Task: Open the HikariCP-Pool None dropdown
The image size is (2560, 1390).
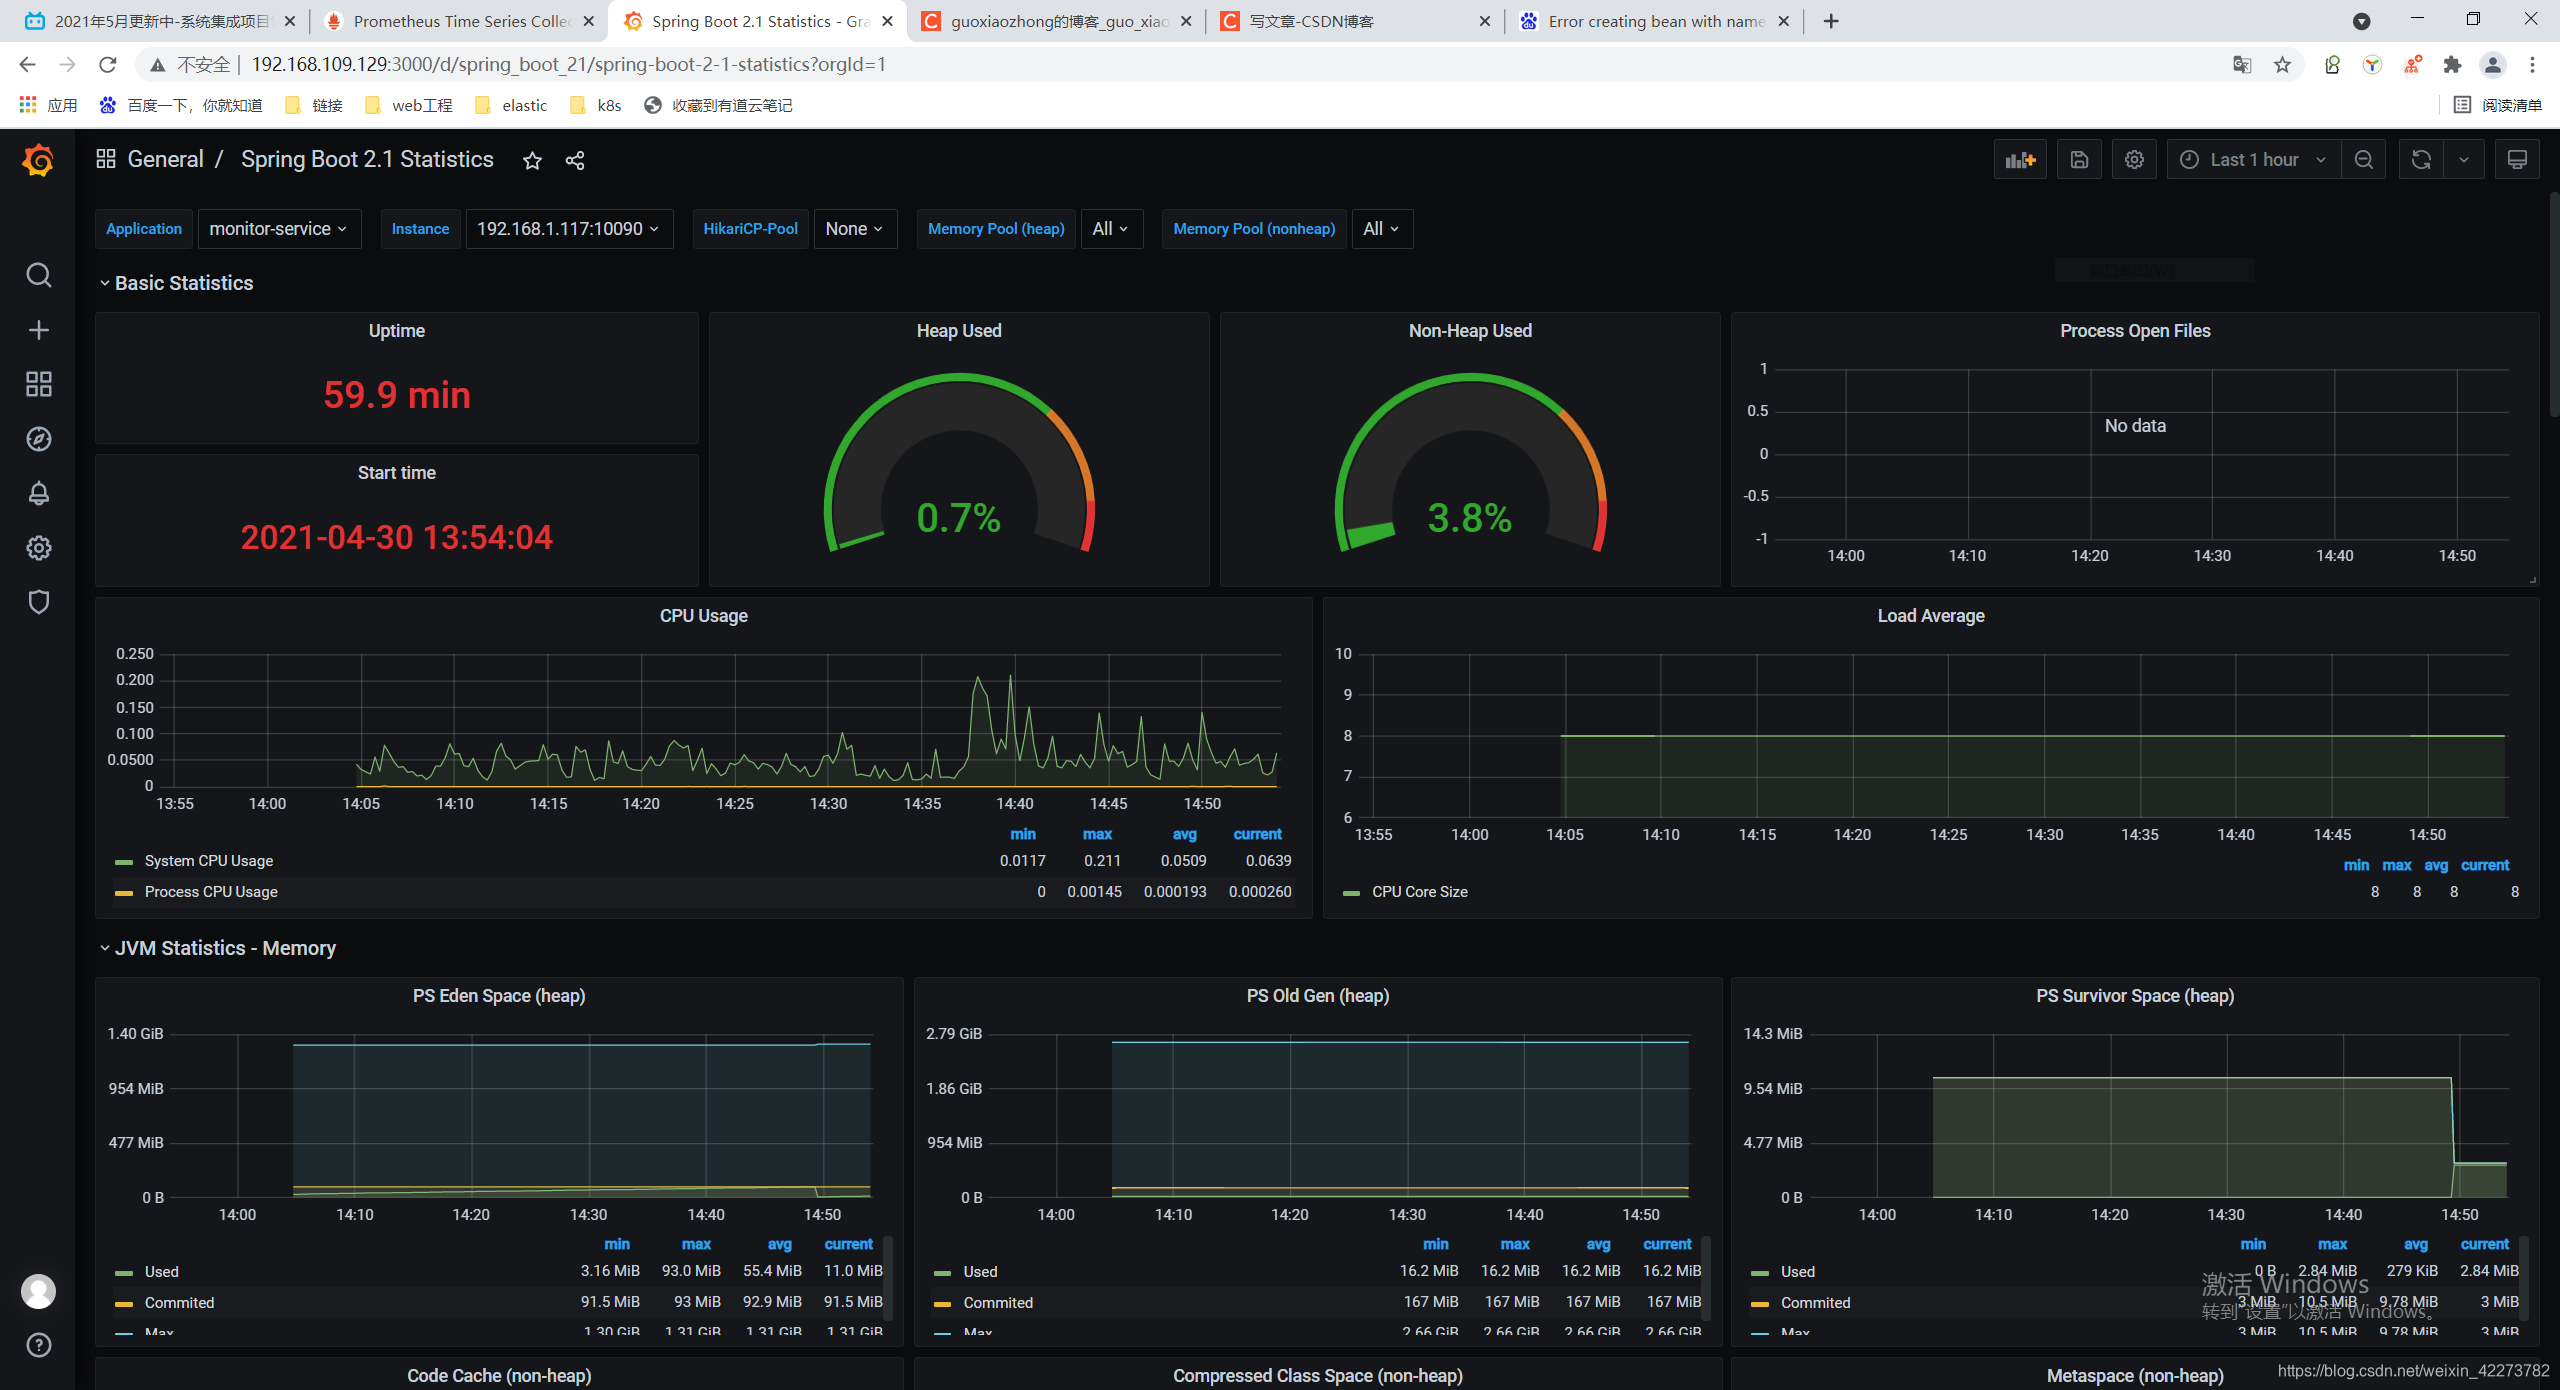Action: (855, 229)
